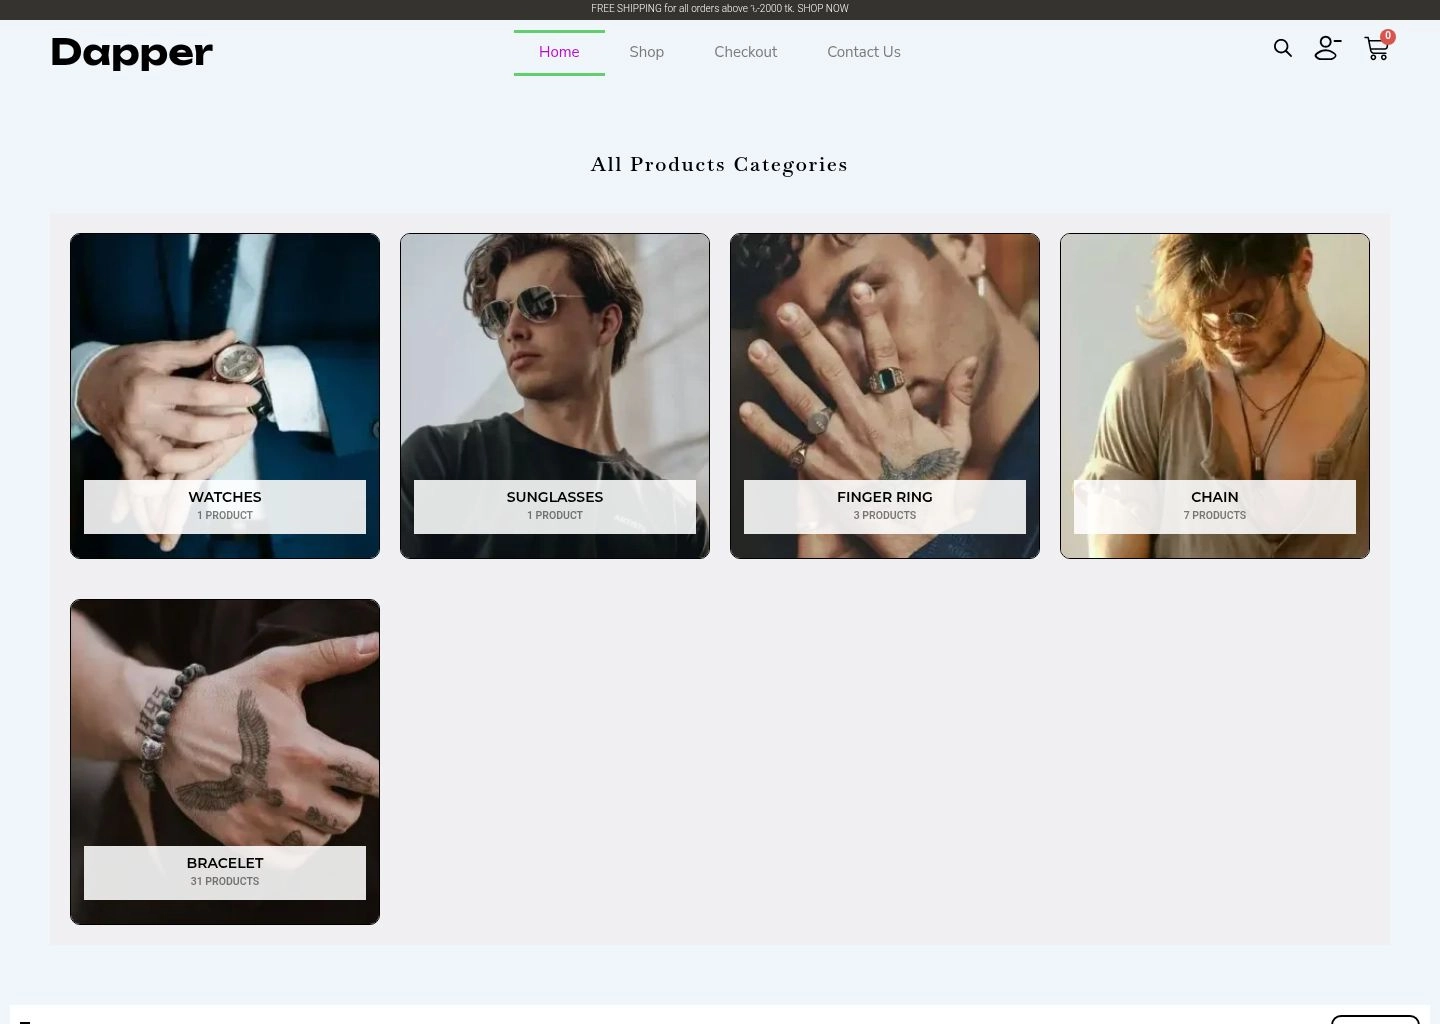The image size is (1440, 1024).
Task: Open the Sunglasses category label
Action: coord(555,497)
